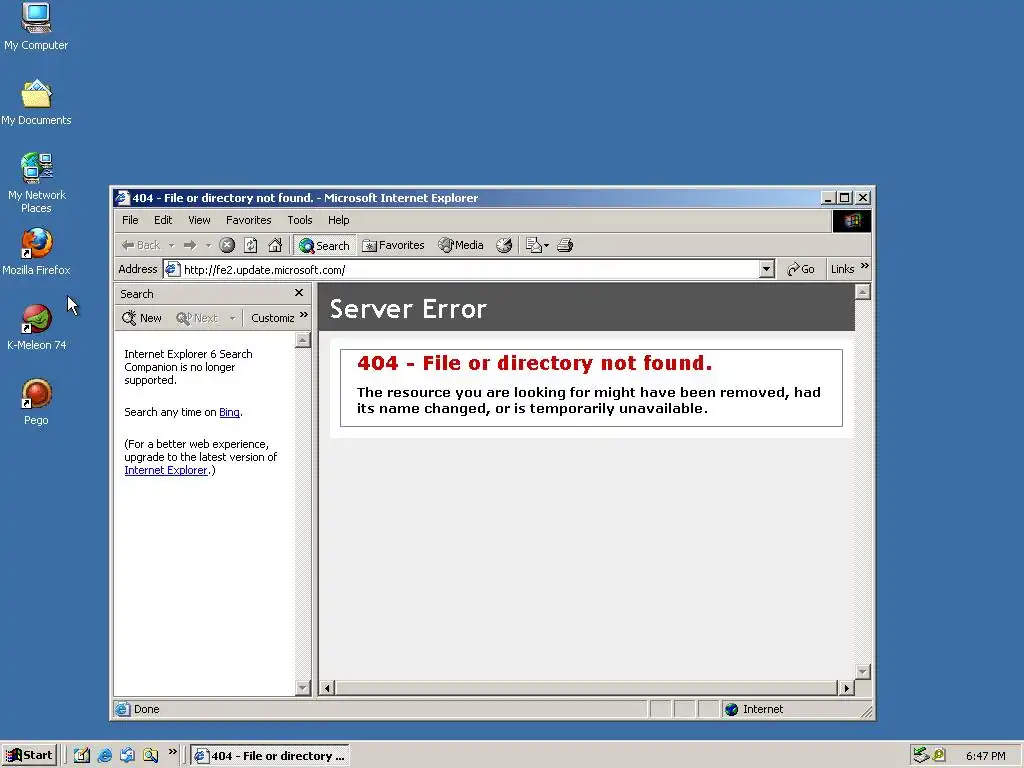1024x768 pixels.
Task: Click the Go button
Action: (801, 269)
